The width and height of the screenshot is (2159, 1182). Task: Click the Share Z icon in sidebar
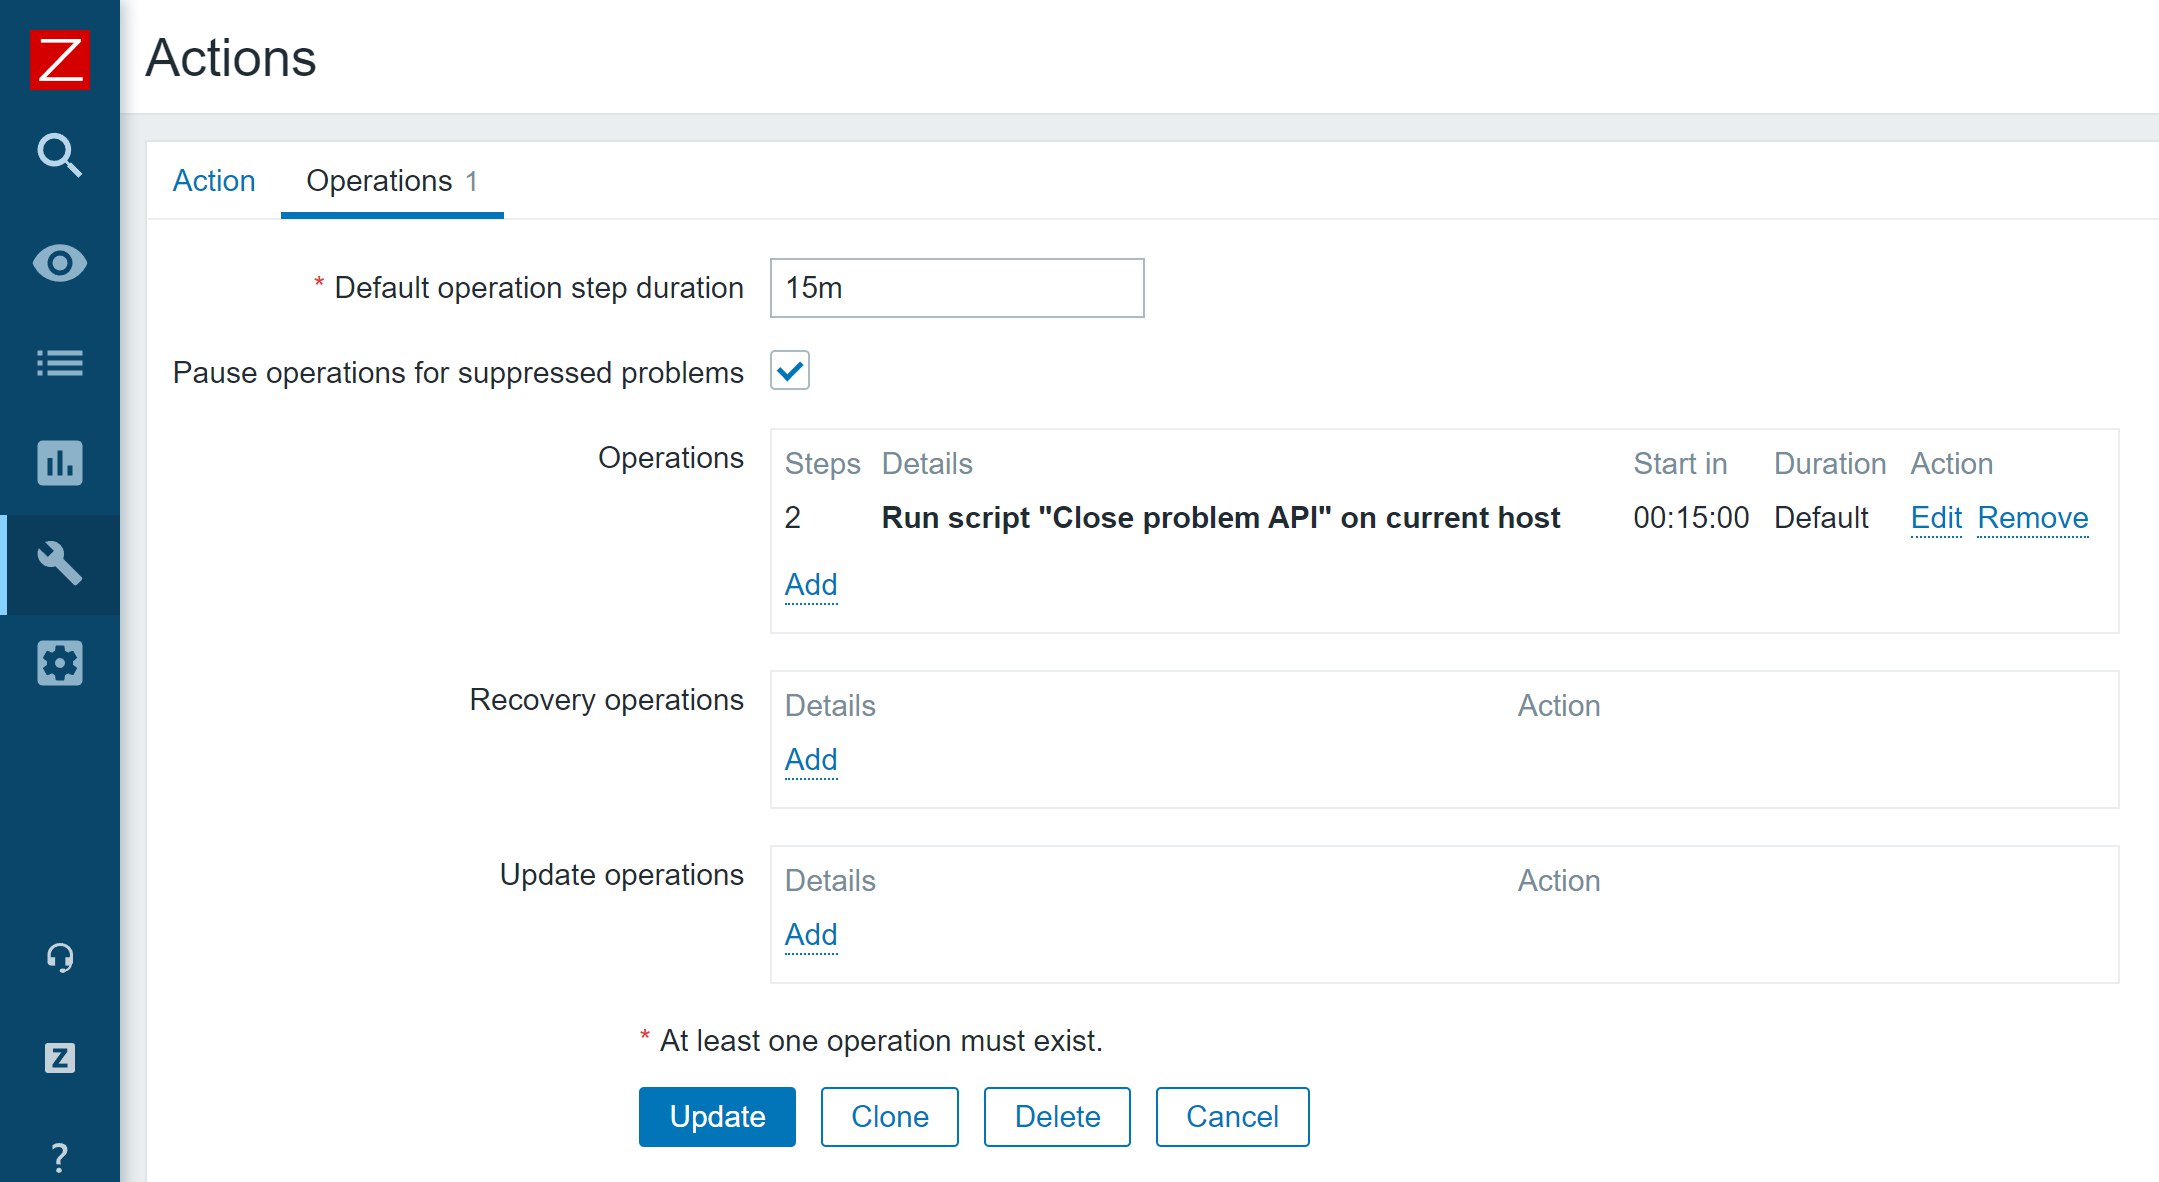click(x=60, y=1058)
